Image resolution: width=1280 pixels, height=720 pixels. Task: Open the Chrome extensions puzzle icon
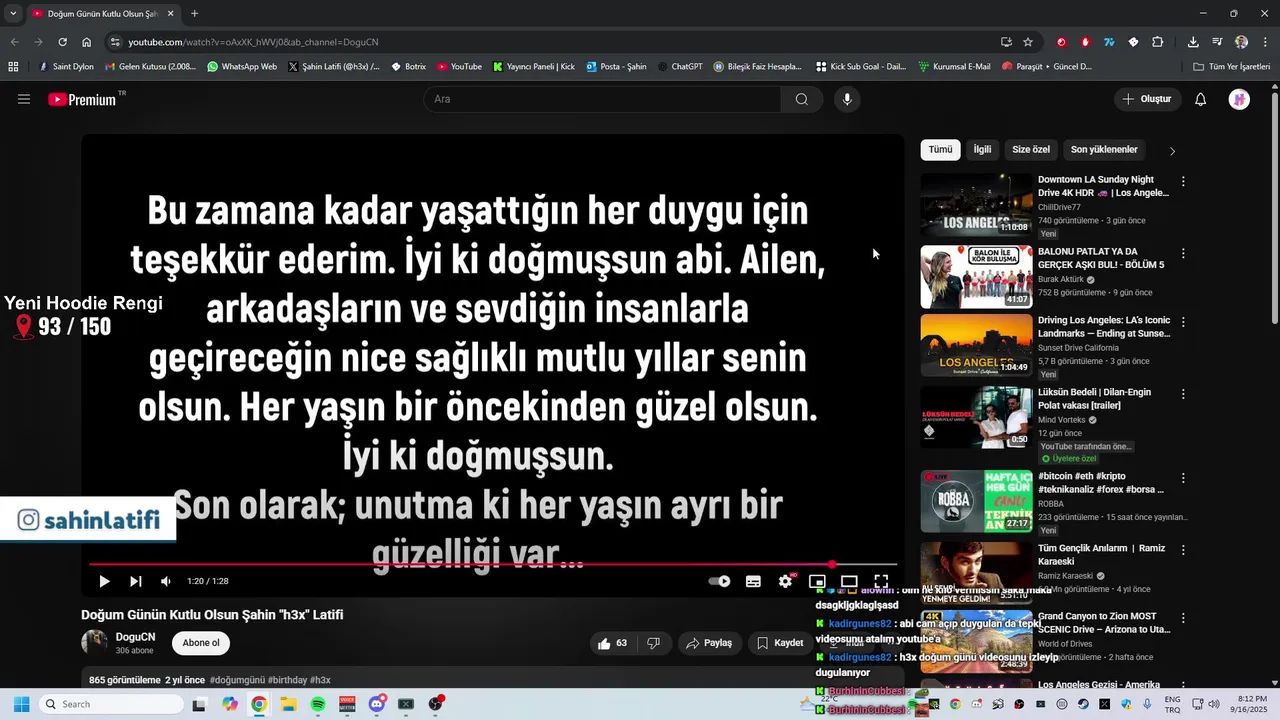(x=1157, y=42)
